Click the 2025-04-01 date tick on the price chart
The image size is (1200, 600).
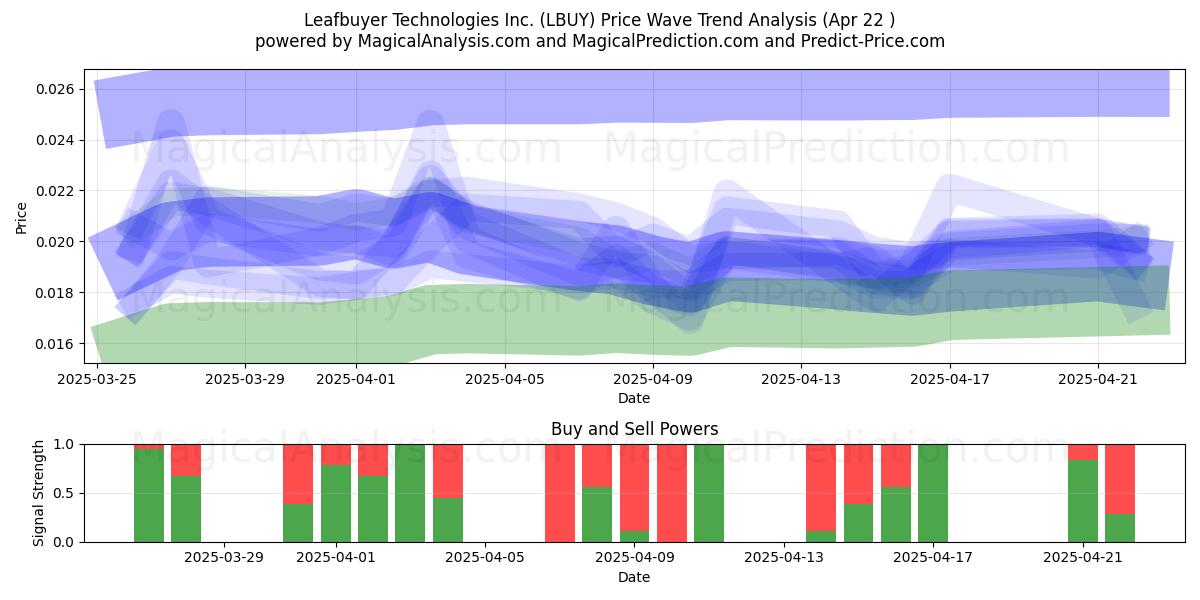click(357, 379)
